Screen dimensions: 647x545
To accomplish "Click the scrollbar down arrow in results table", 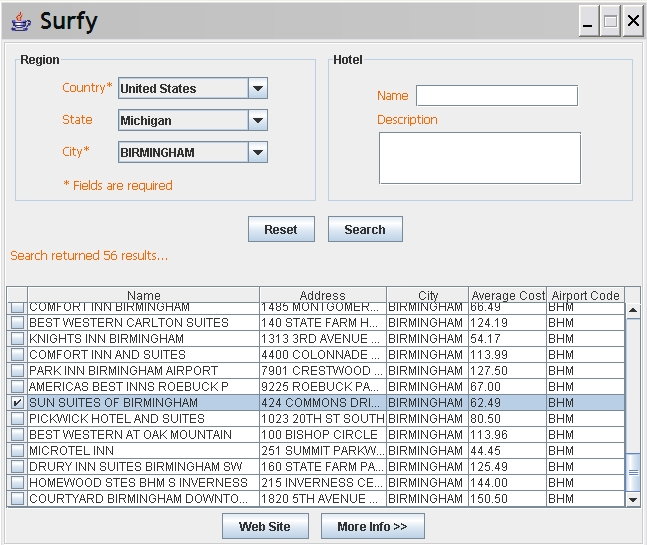I will 633,499.
